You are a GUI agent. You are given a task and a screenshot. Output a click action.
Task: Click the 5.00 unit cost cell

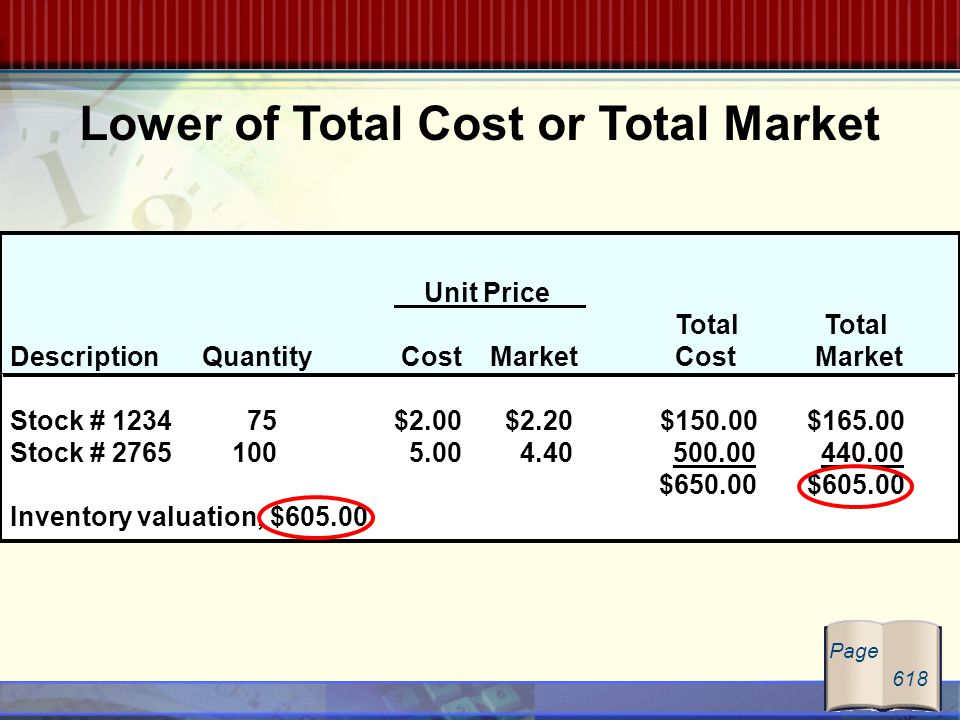(x=435, y=453)
